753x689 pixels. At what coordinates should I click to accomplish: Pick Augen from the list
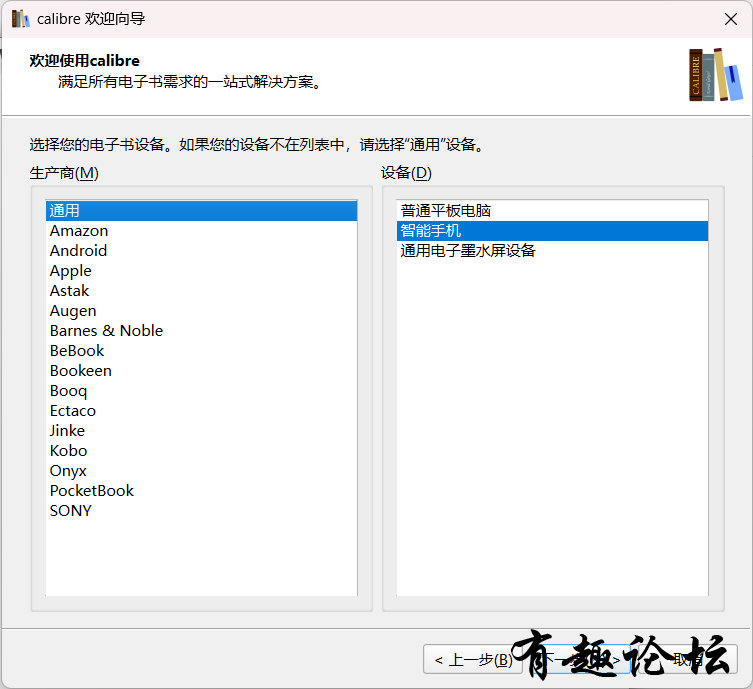tap(201, 311)
